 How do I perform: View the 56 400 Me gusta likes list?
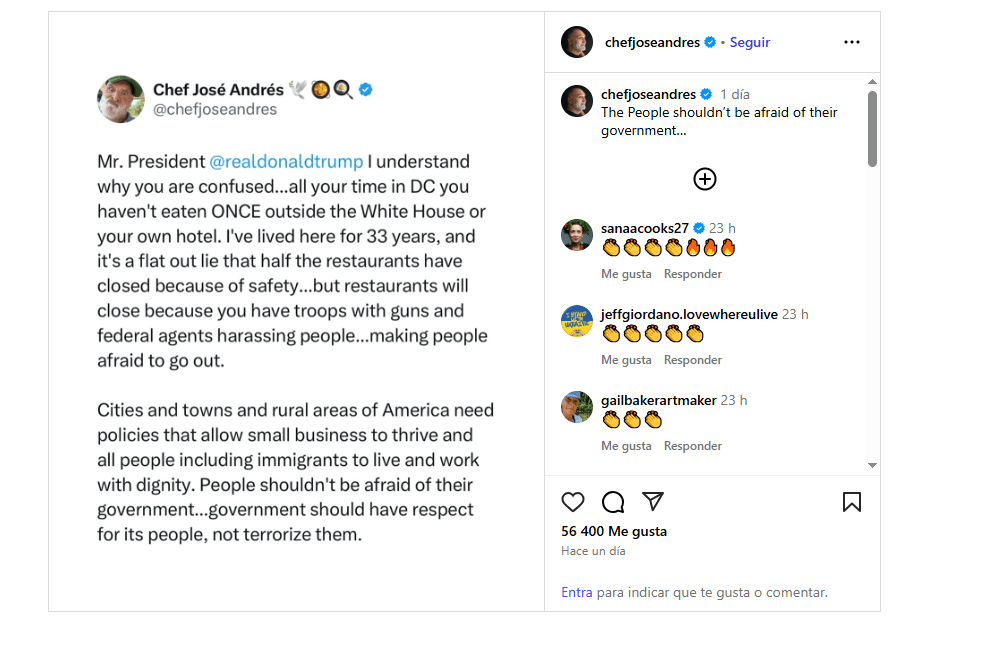coord(614,531)
